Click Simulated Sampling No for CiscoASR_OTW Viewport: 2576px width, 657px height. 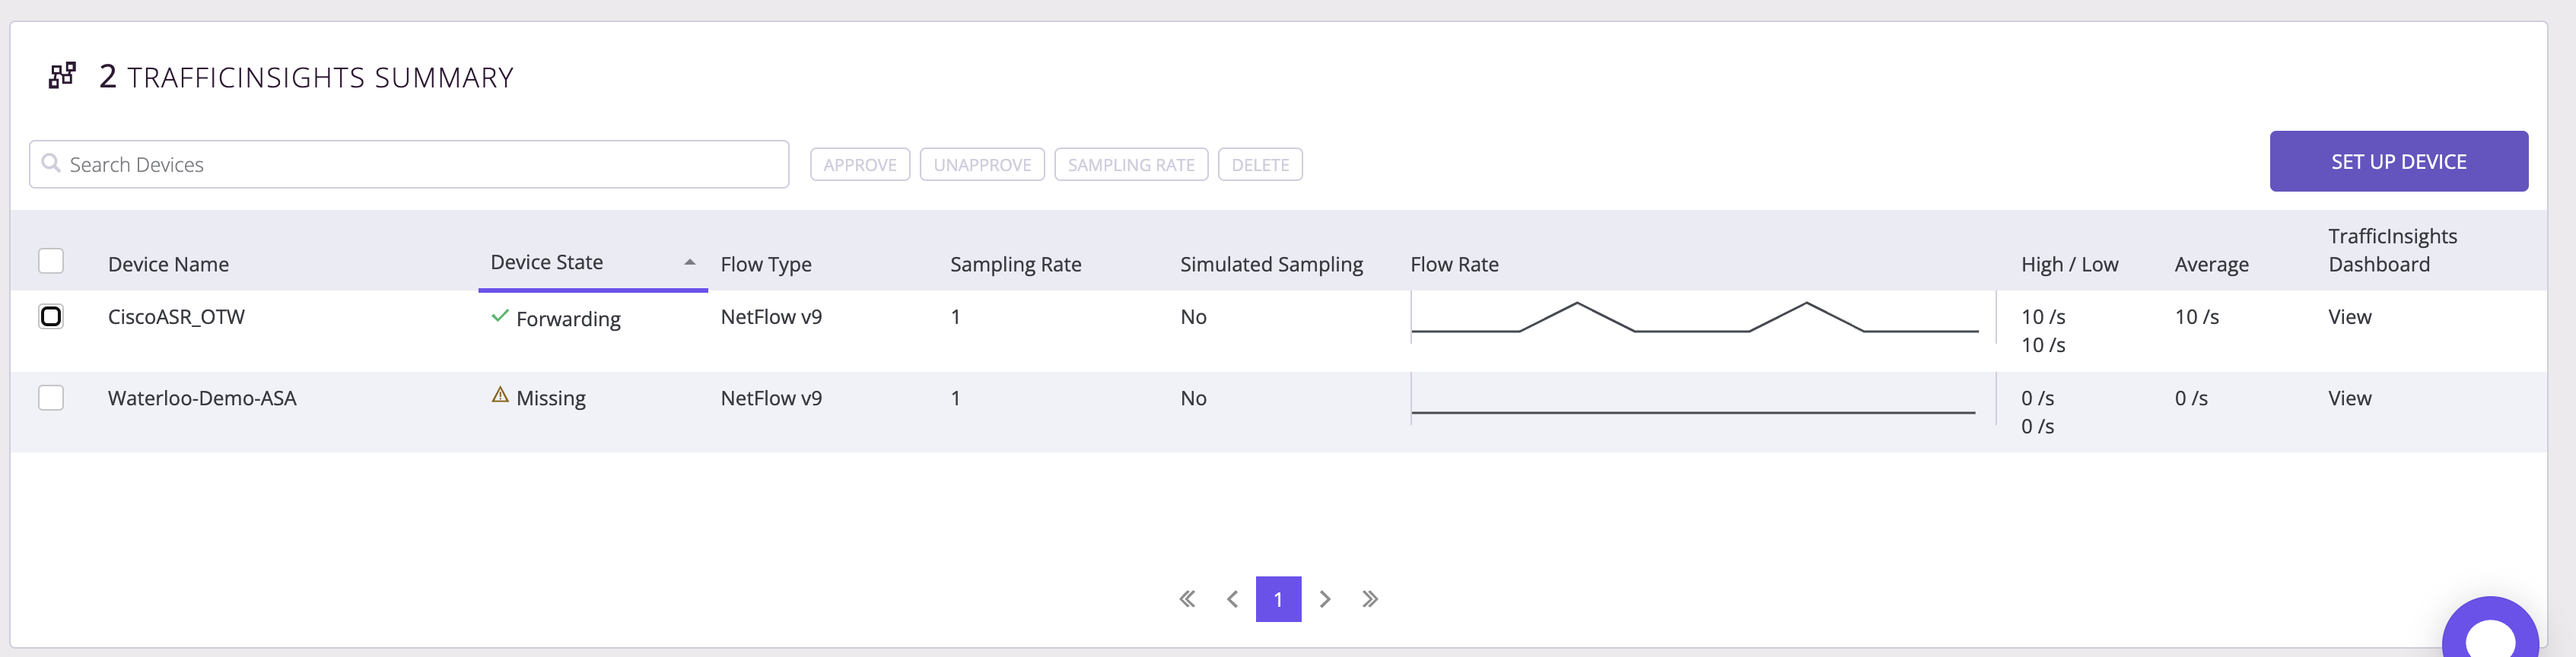point(1193,317)
